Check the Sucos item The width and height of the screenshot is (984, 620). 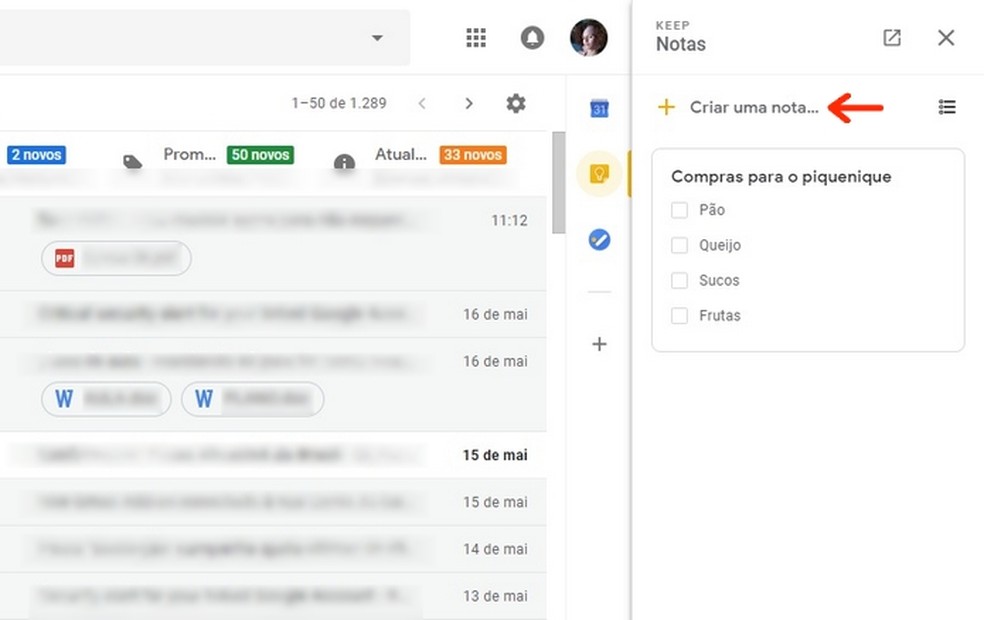tap(679, 280)
